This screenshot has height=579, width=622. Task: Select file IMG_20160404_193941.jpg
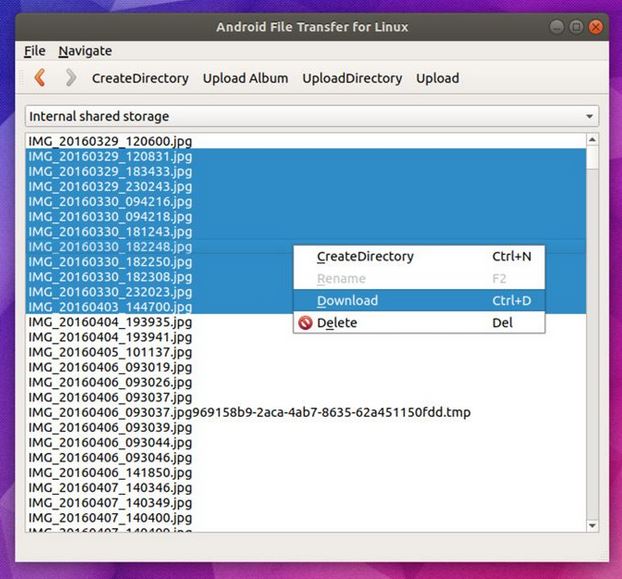tap(305, 337)
